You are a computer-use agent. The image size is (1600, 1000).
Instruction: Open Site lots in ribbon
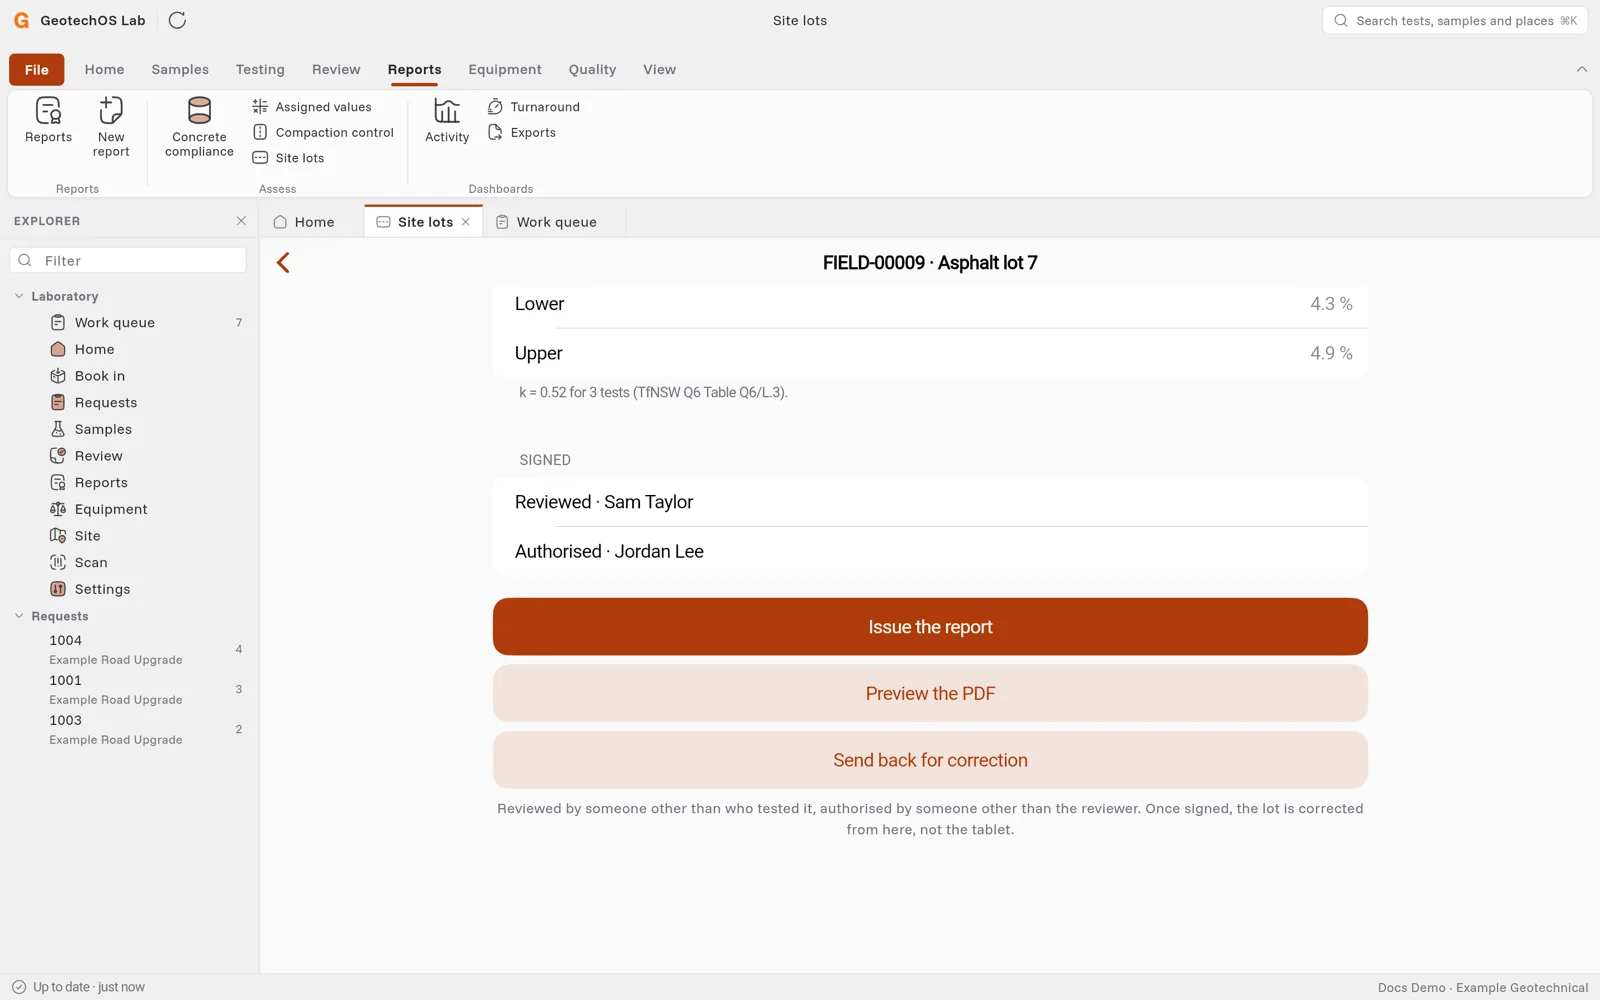289,158
